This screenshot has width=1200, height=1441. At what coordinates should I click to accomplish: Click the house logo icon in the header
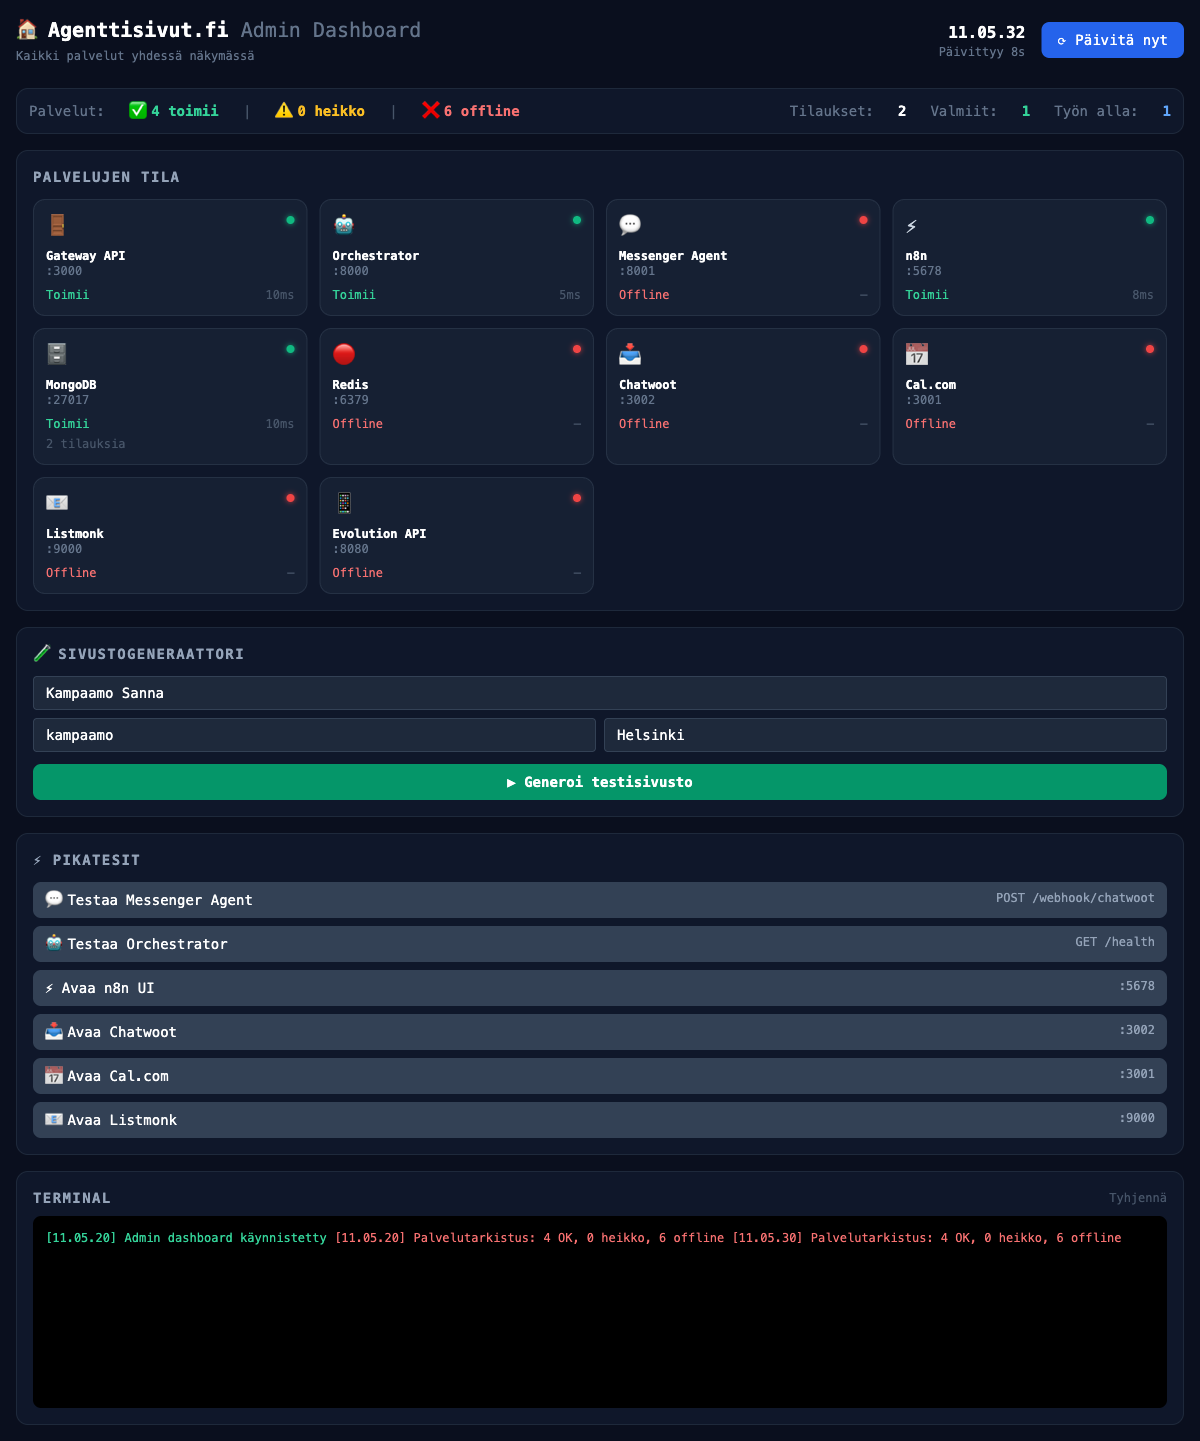pyautogui.click(x=27, y=30)
